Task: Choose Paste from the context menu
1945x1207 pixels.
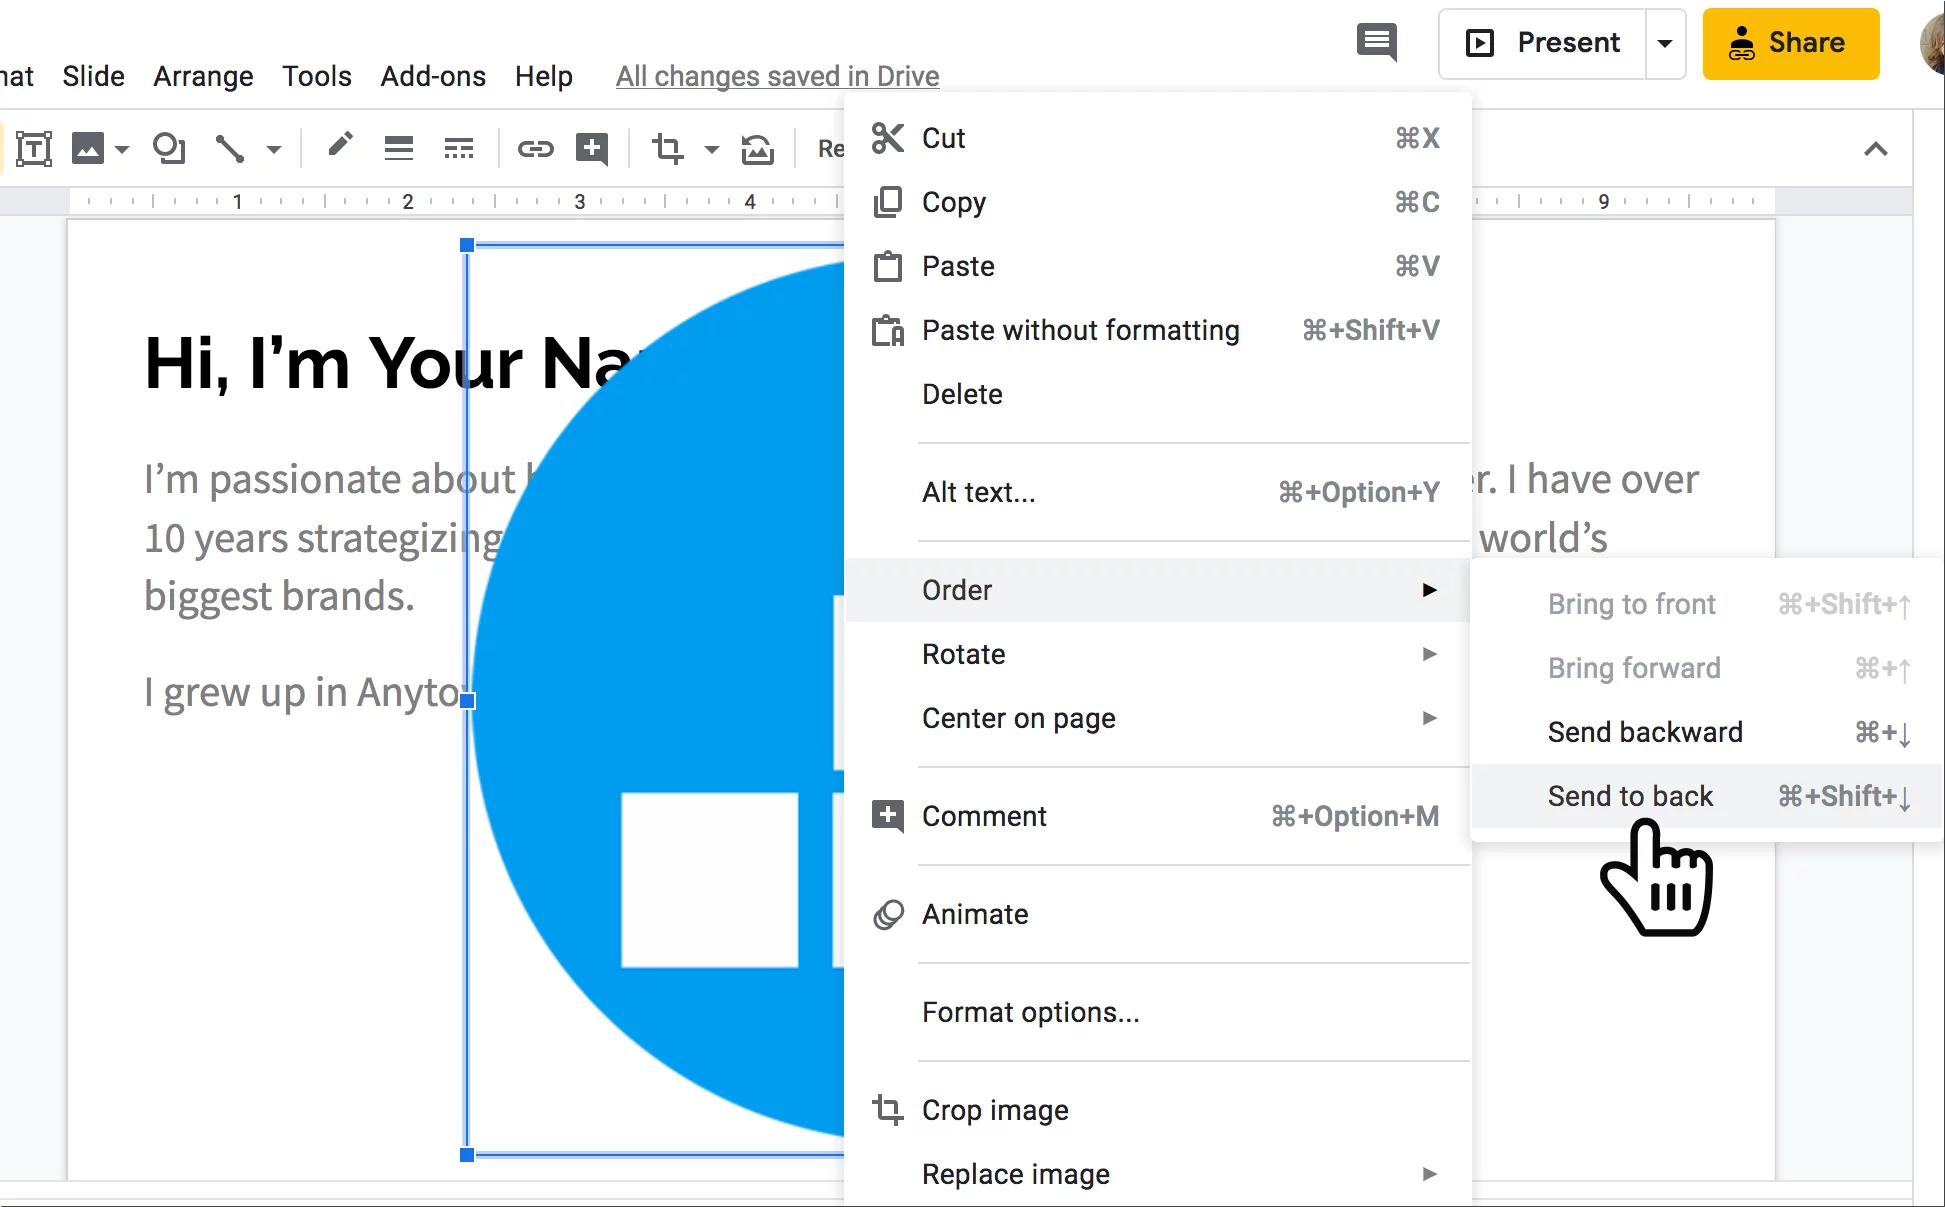Action: (x=1157, y=266)
